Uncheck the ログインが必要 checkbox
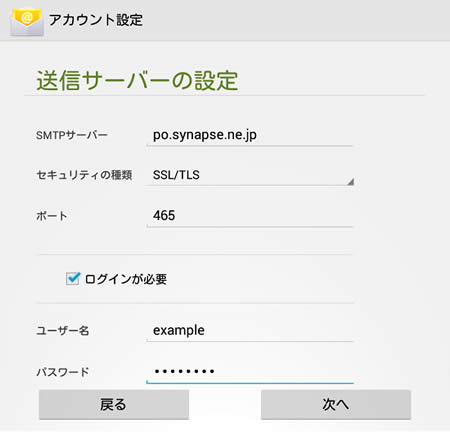Screen dimensions: 450x432 tap(73, 279)
